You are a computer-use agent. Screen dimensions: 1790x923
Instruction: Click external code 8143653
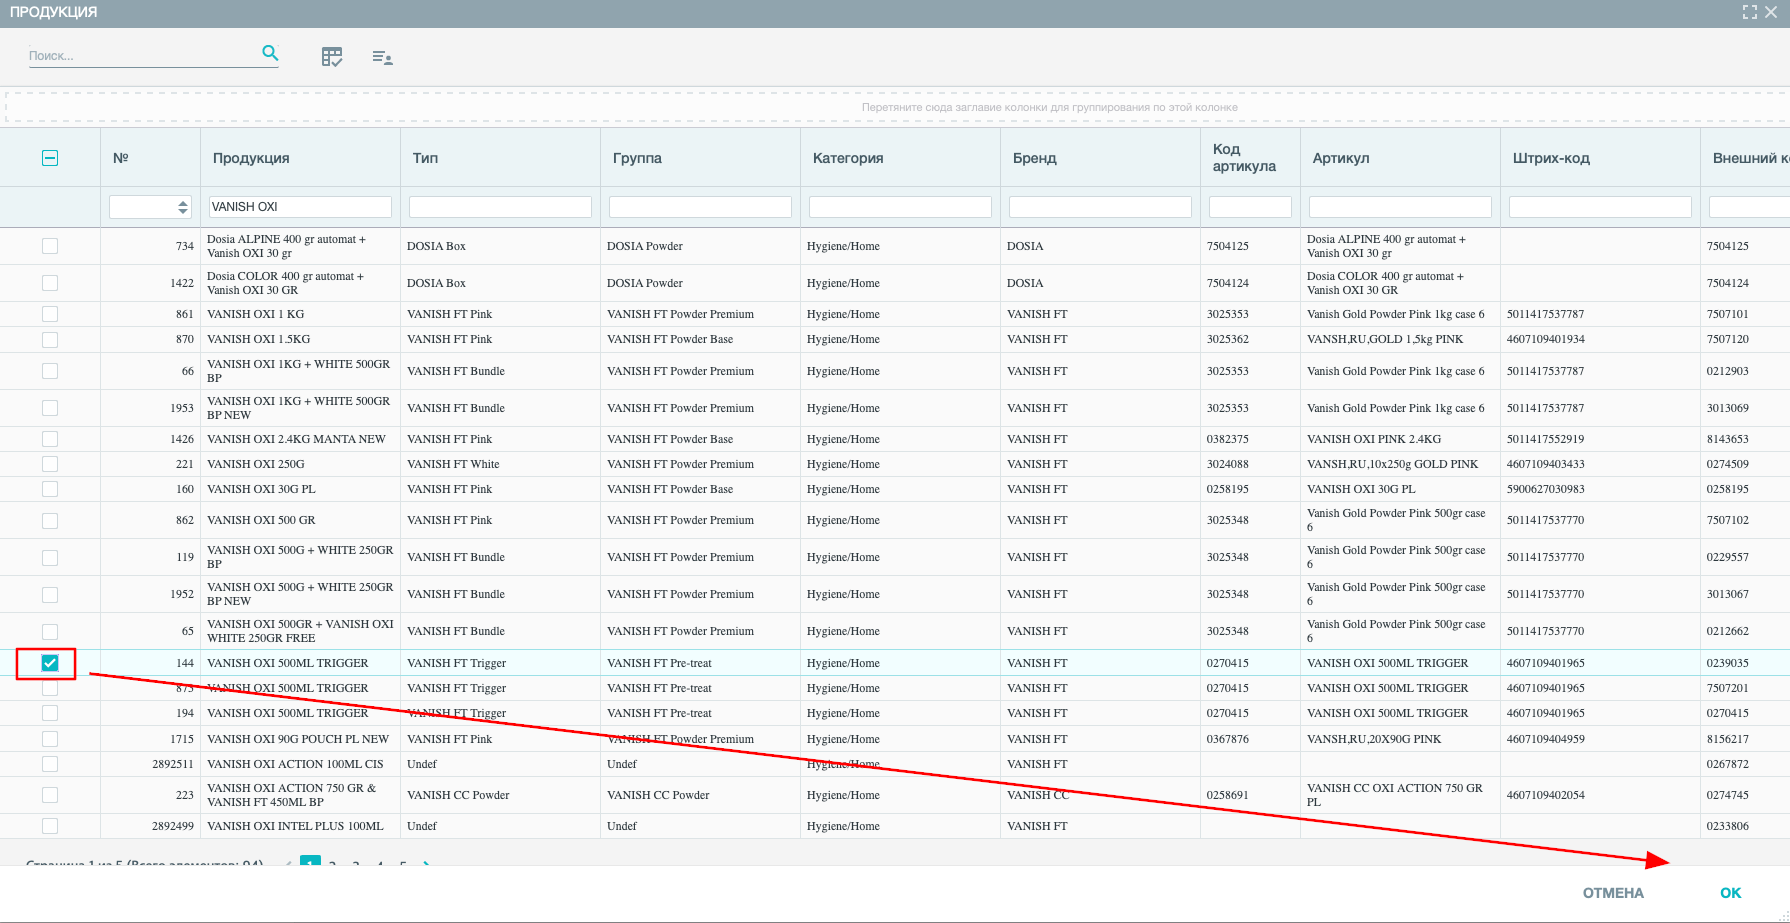coord(1728,439)
